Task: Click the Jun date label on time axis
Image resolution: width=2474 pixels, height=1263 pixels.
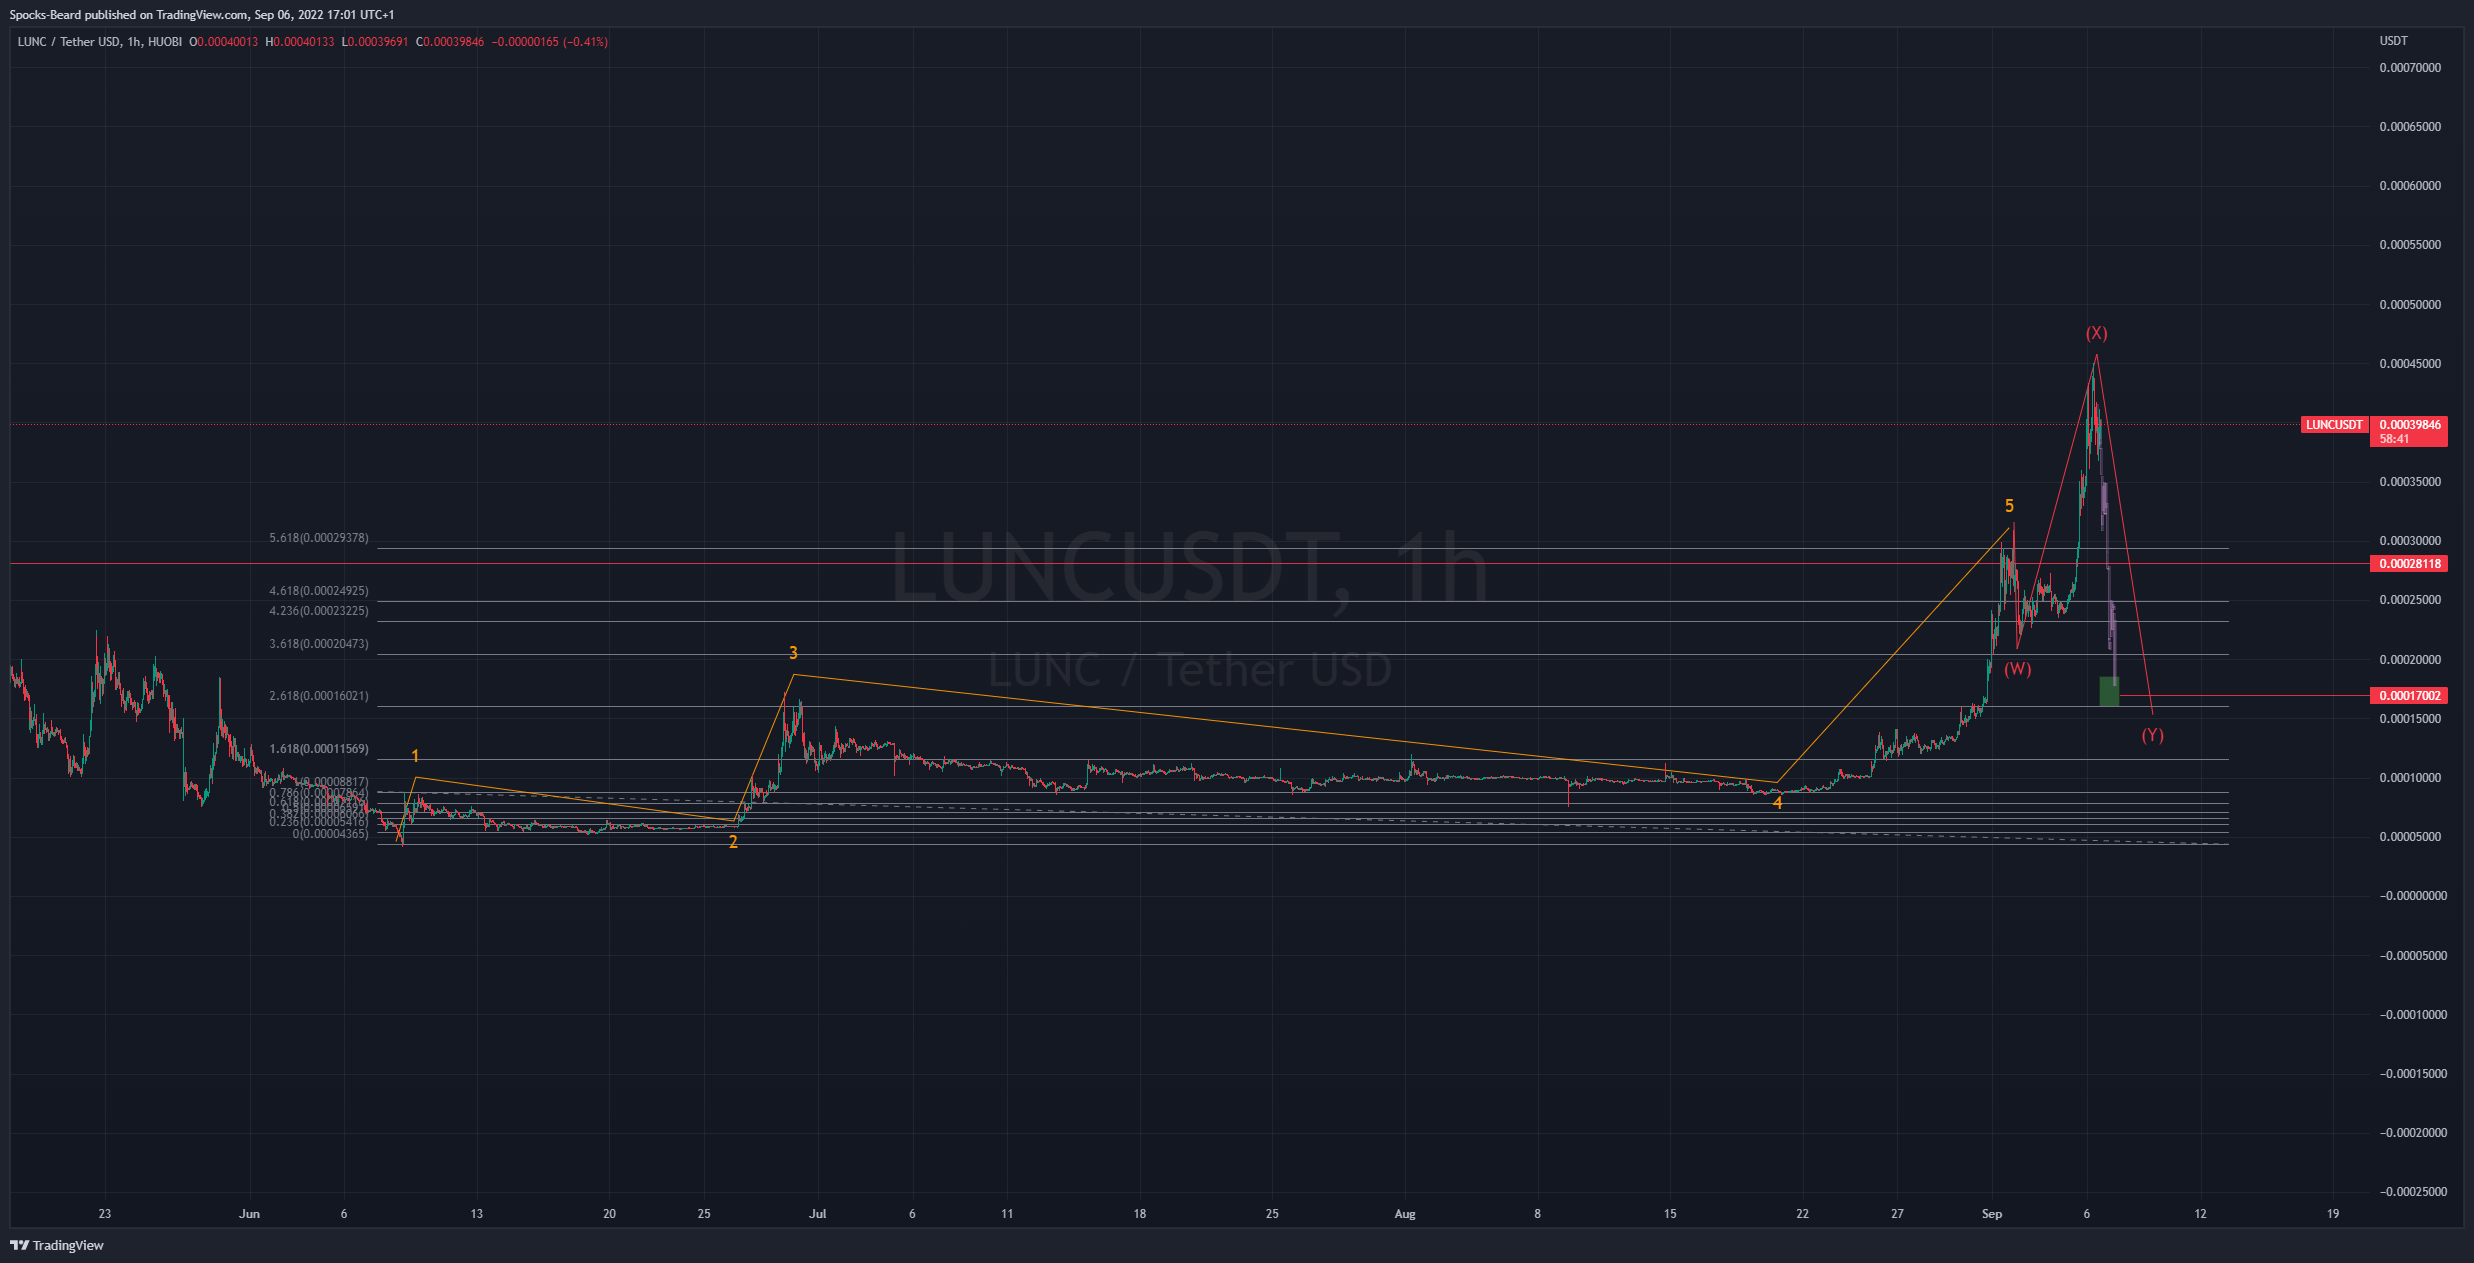Action: point(250,1214)
